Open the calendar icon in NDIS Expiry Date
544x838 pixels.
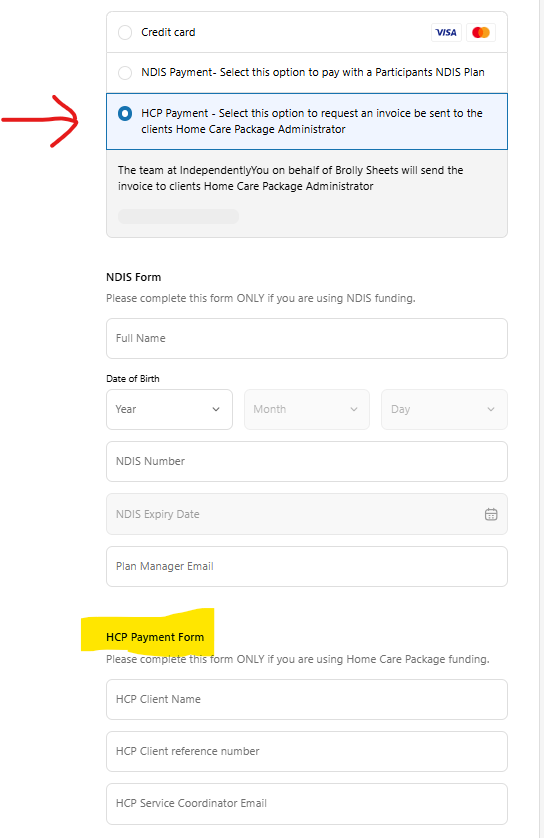[x=491, y=514]
